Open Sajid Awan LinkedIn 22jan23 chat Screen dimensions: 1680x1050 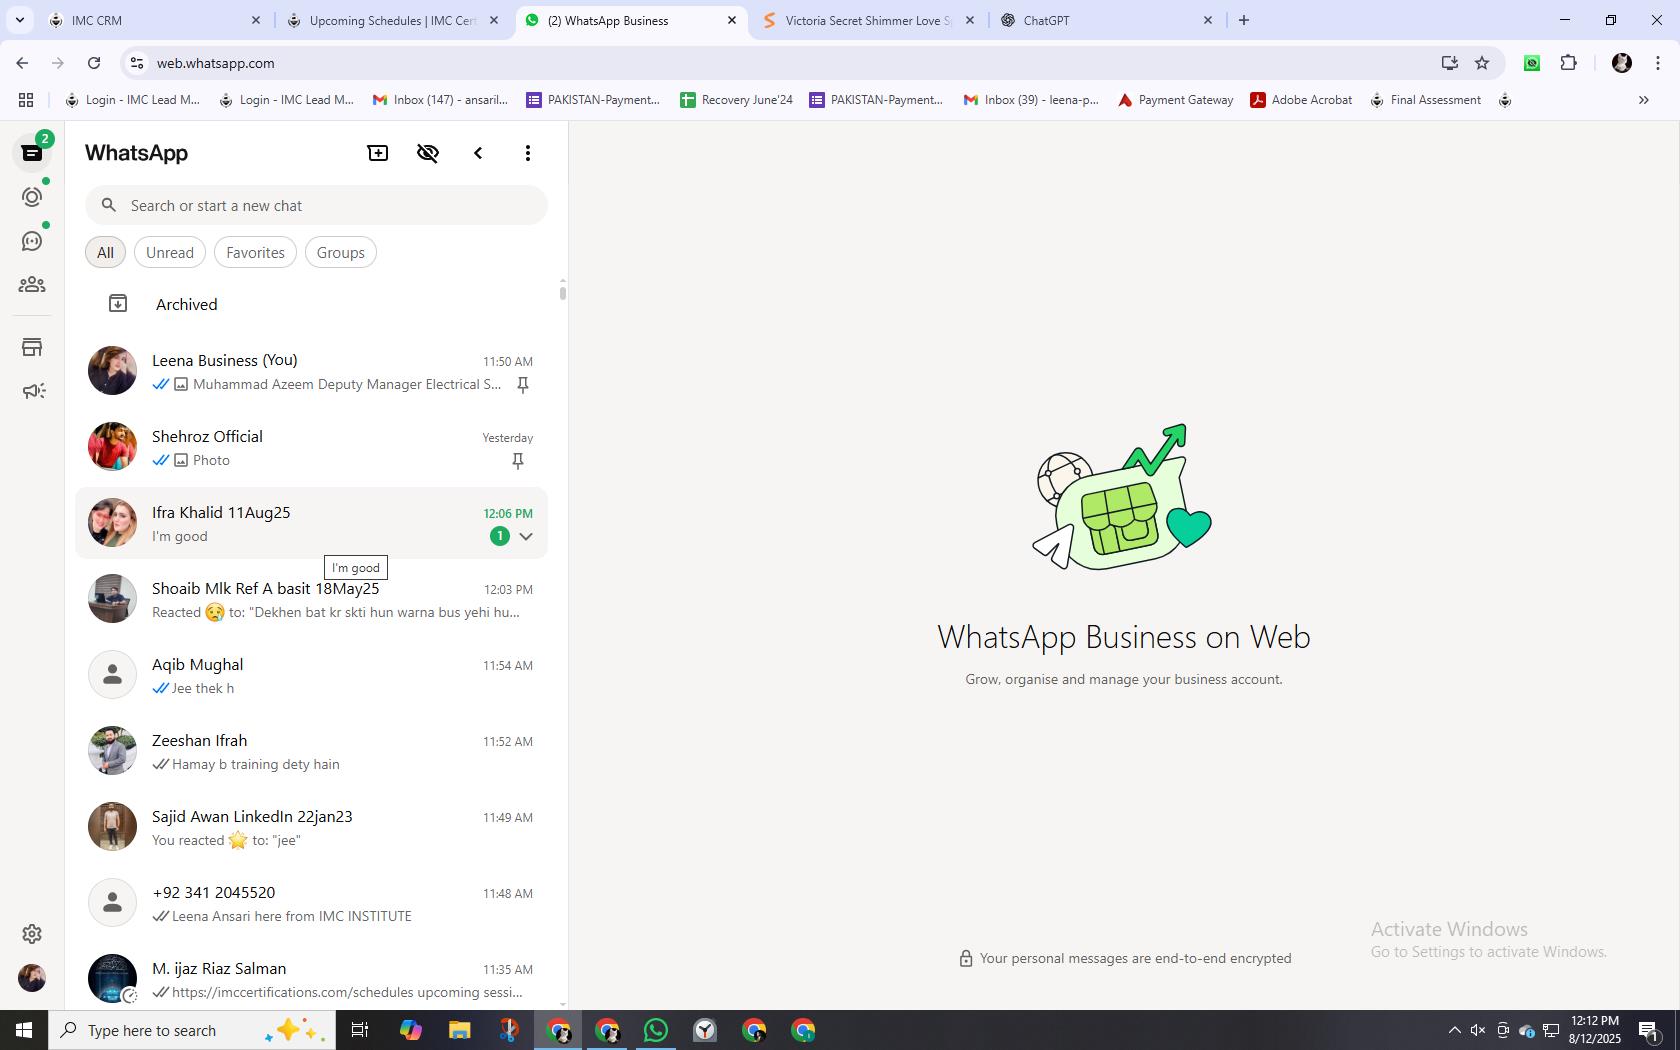tap(311, 827)
